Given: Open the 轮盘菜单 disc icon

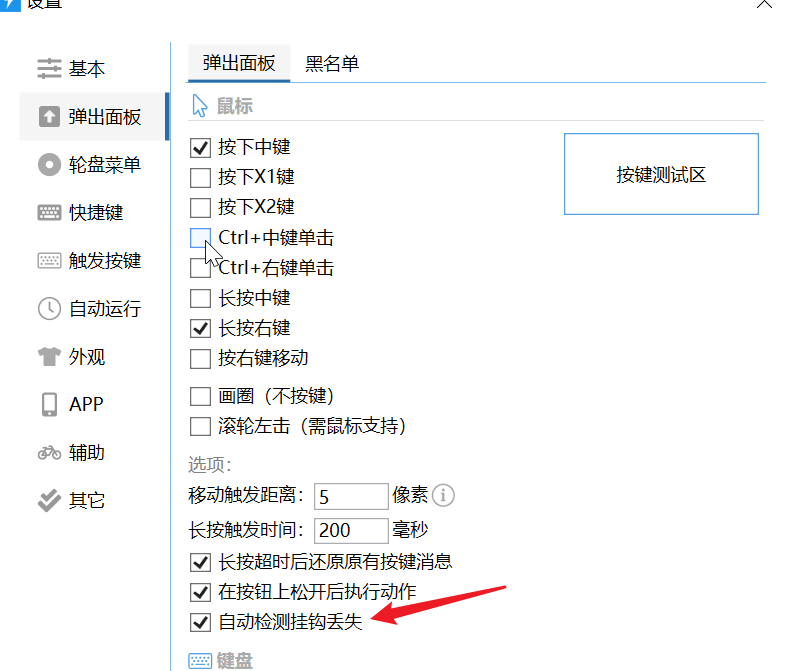Looking at the screenshot, I should coord(49,164).
